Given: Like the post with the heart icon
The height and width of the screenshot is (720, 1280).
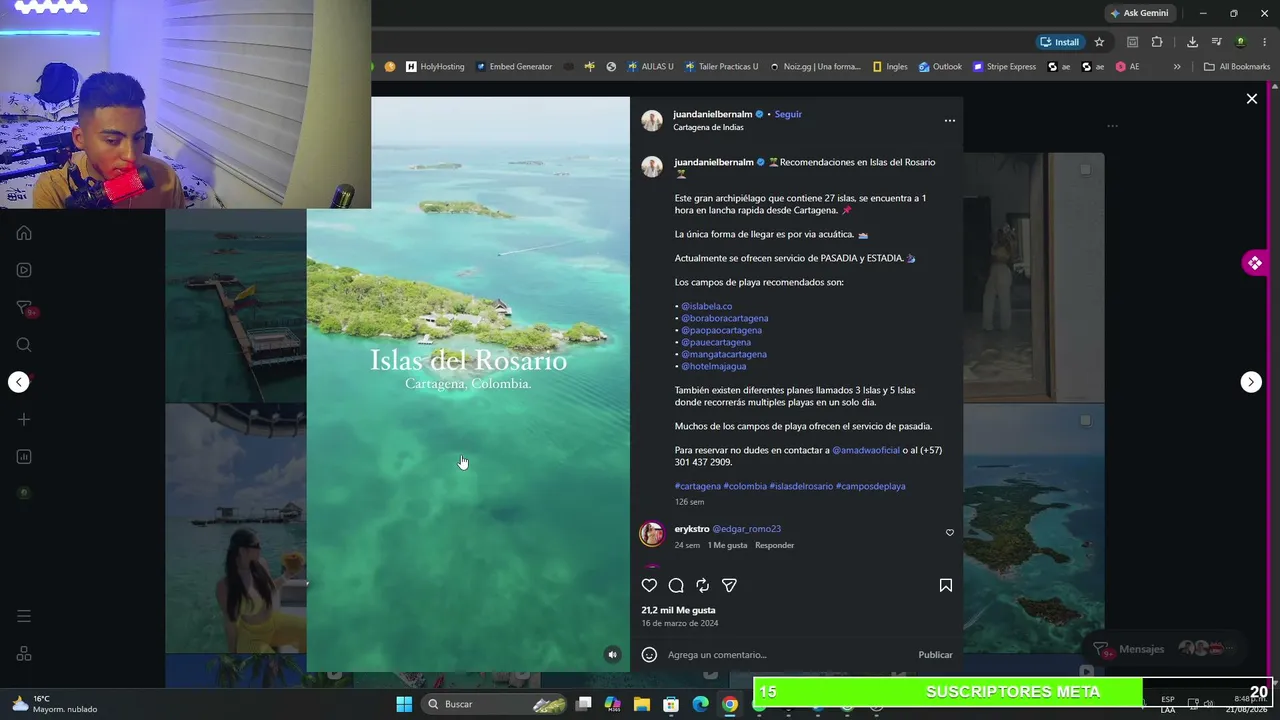Looking at the screenshot, I should click(650, 586).
